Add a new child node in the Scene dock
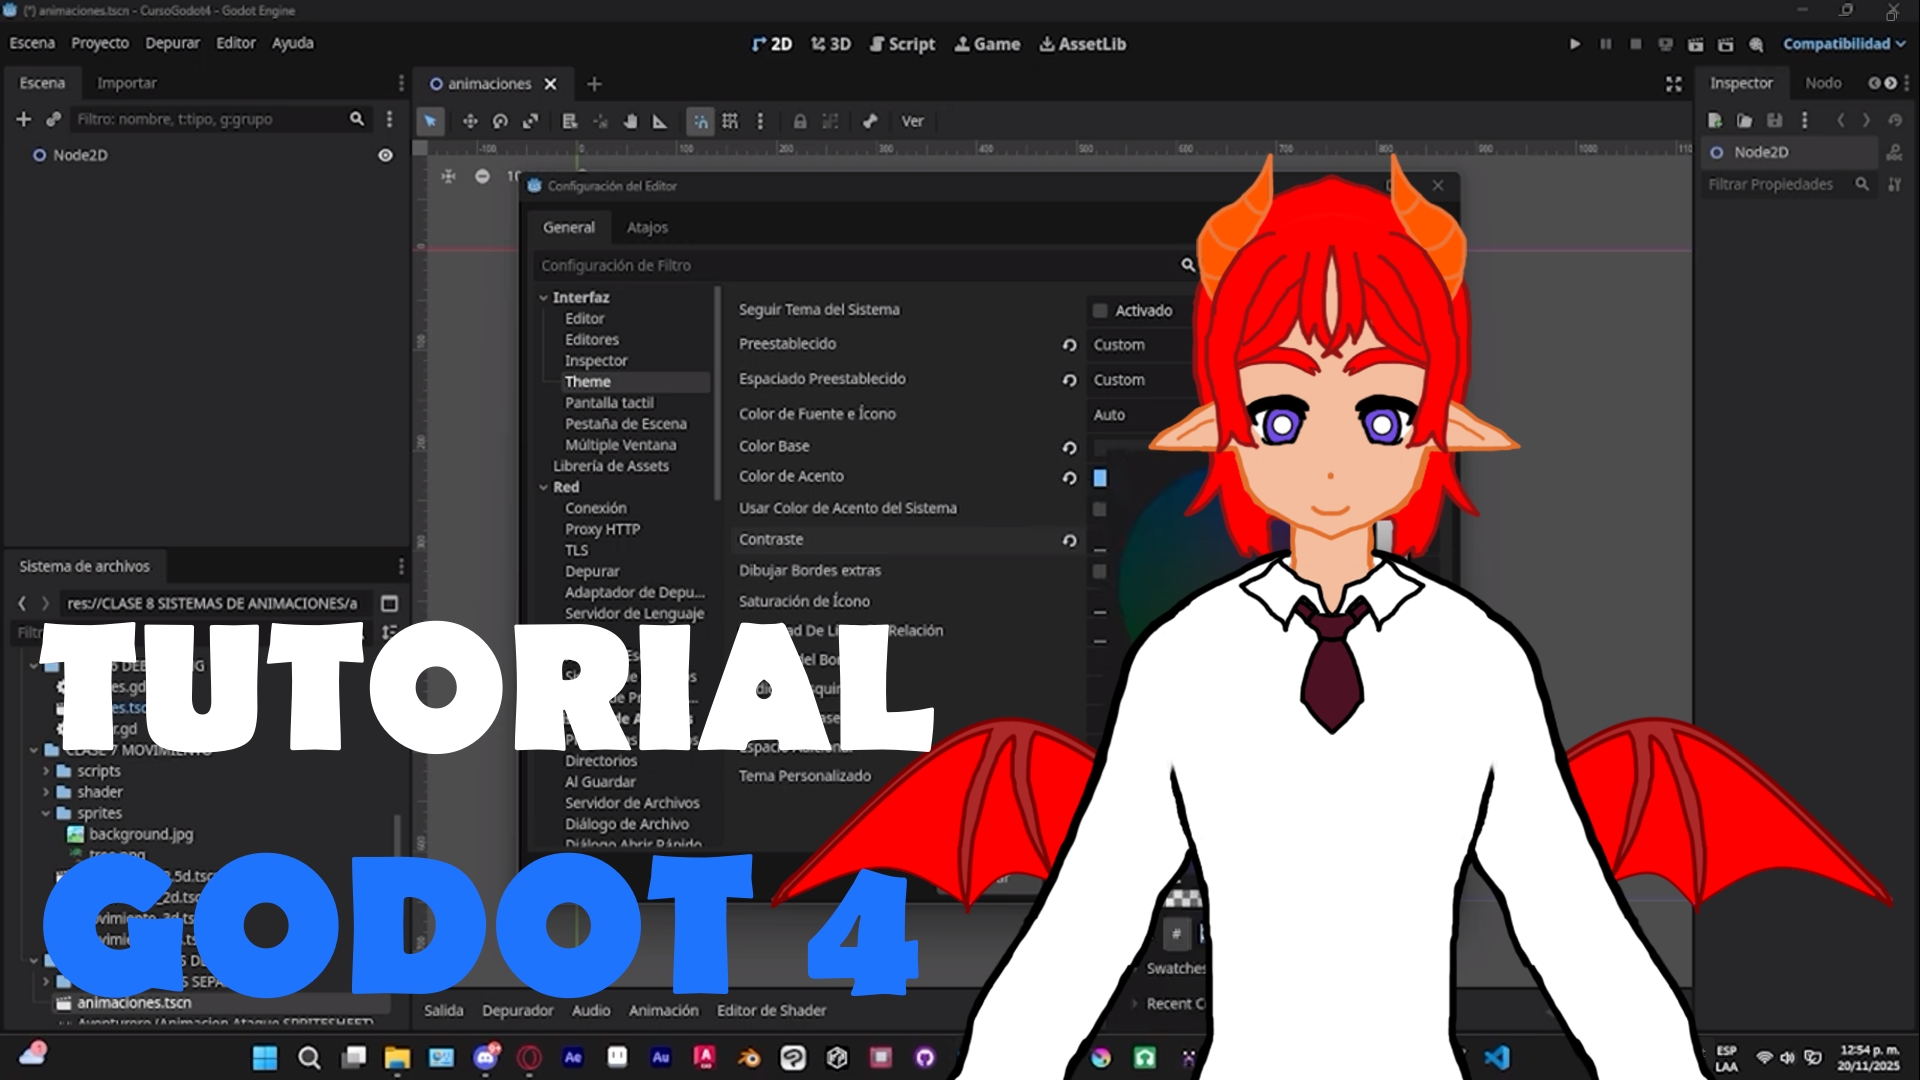This screenshot has width=1920, height=1080. [x=23, y=119]
